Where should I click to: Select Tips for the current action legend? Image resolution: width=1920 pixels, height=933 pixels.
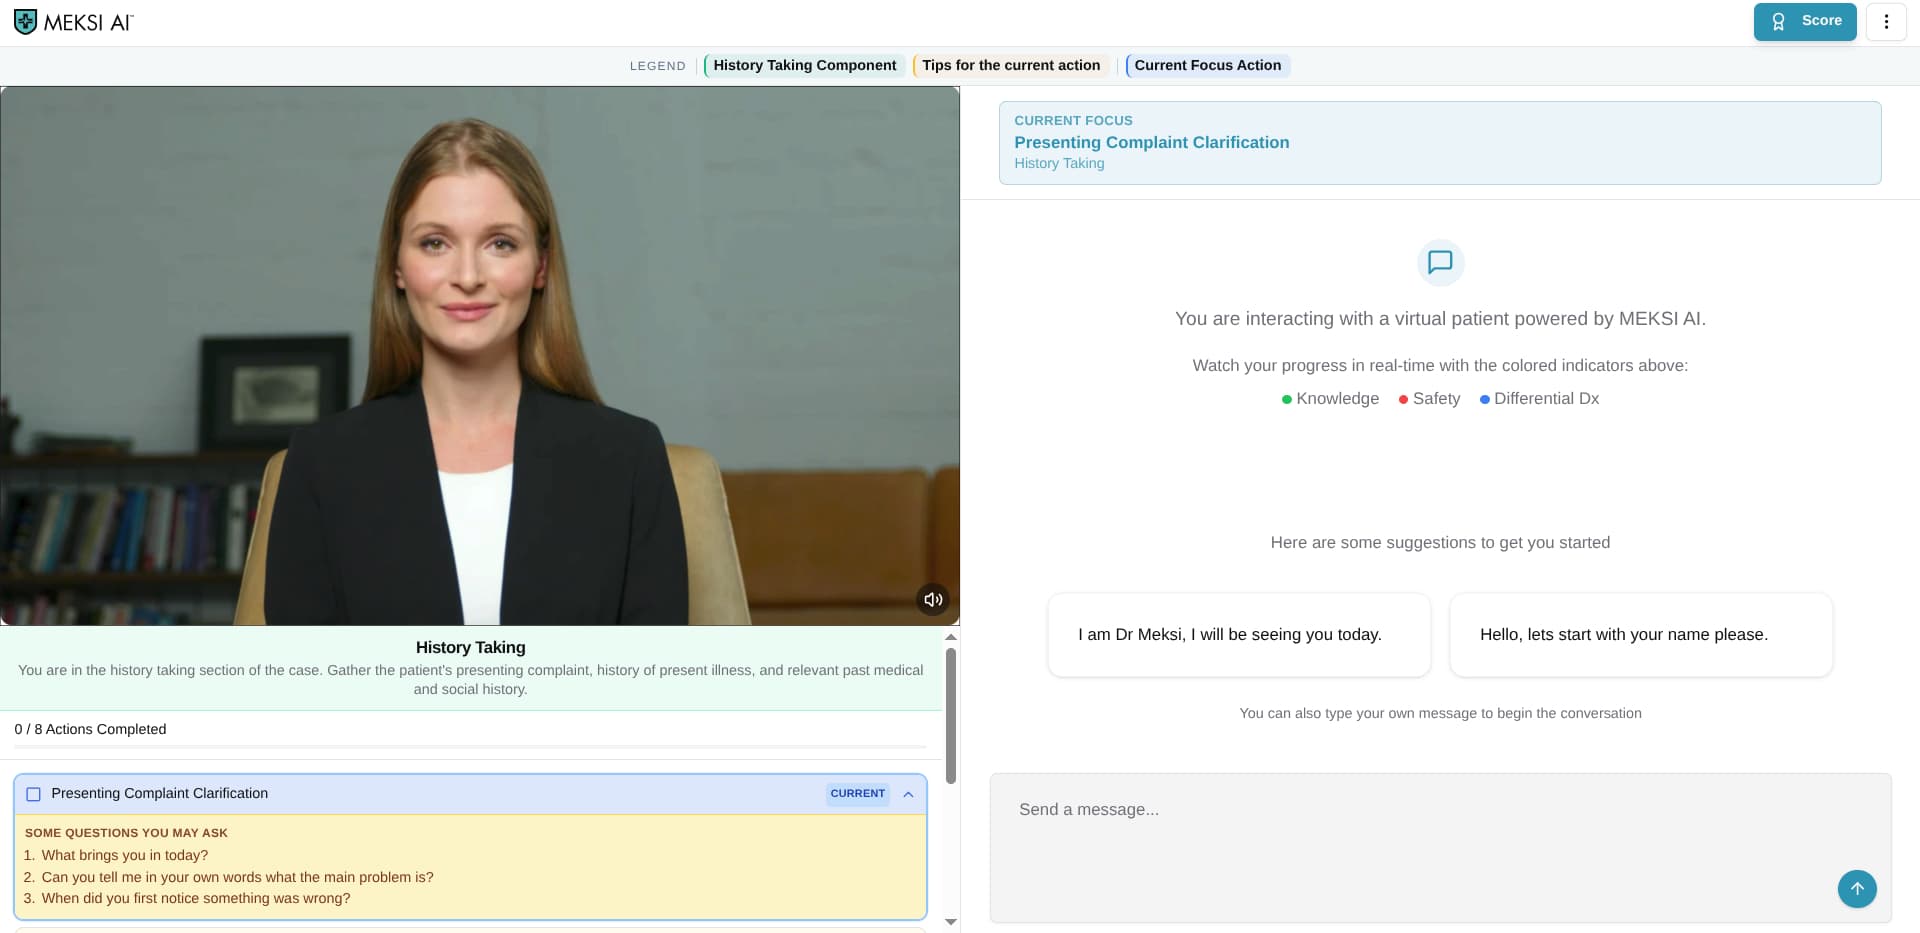[1010, 66]
